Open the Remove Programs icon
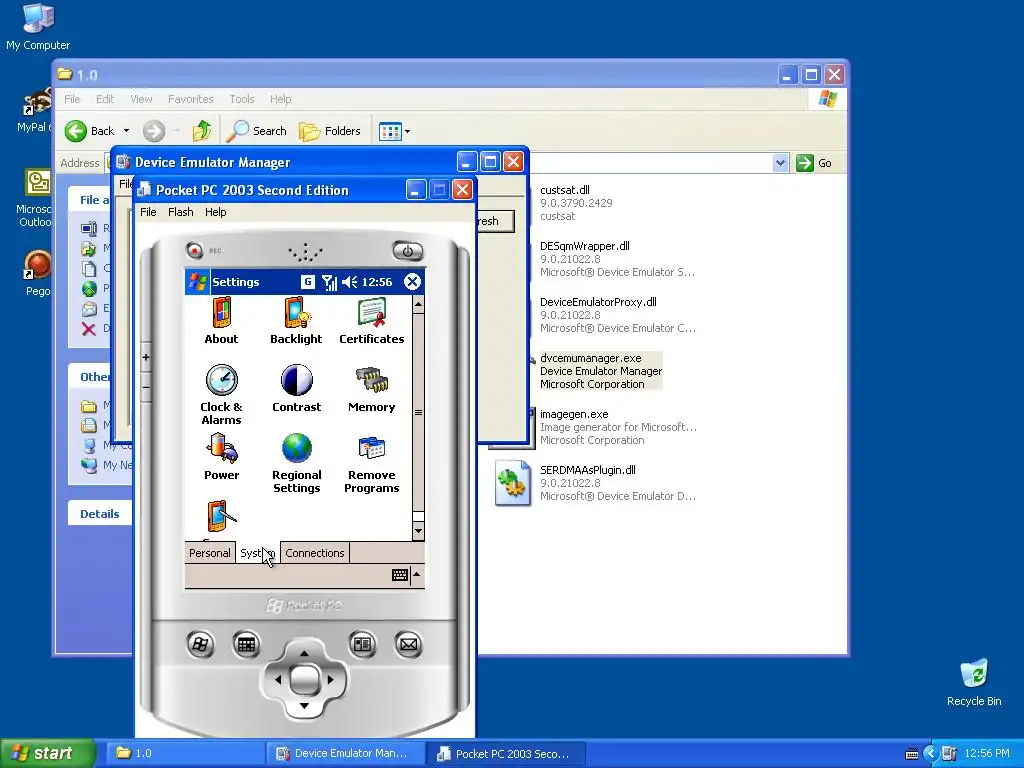 click(372, 462)
